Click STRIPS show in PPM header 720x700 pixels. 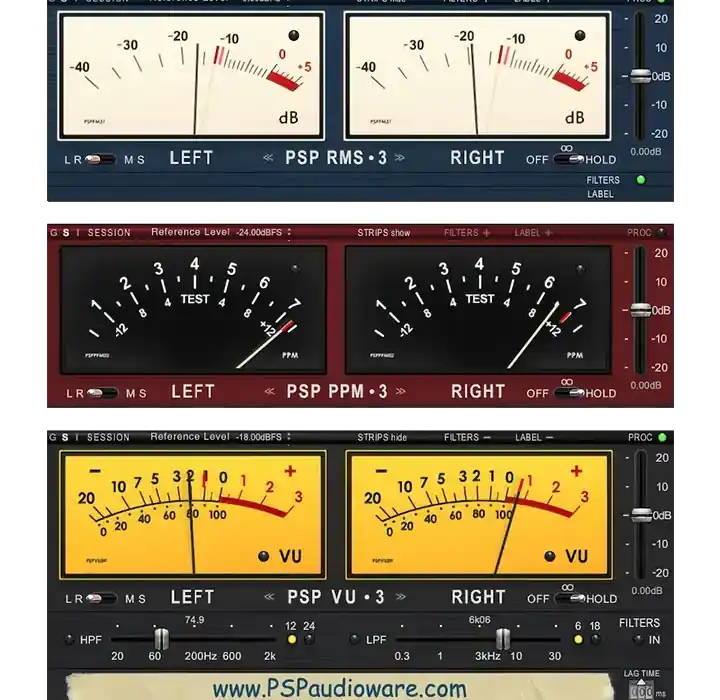(383, 233)
